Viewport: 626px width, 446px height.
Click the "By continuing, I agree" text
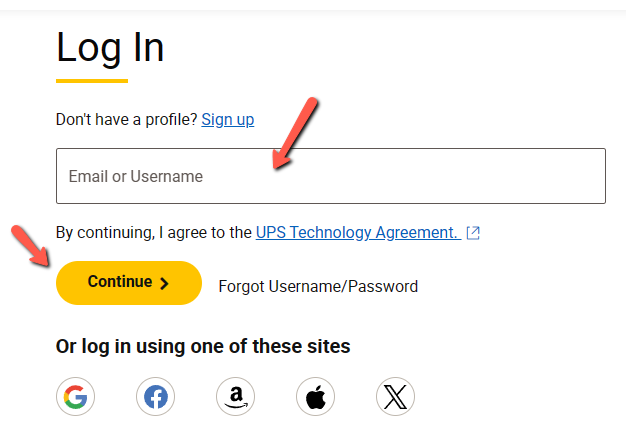(x=154, y=232)
